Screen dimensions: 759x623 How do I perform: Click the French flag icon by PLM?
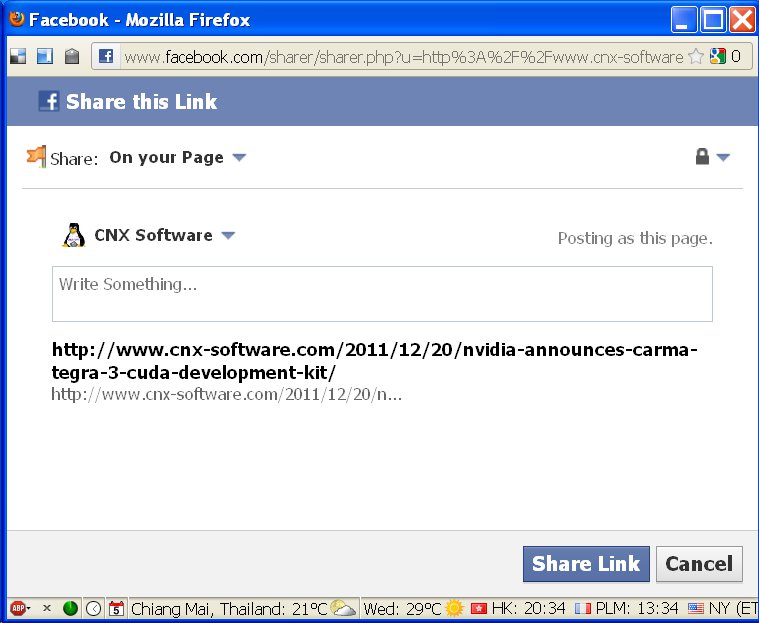[583, 608]
